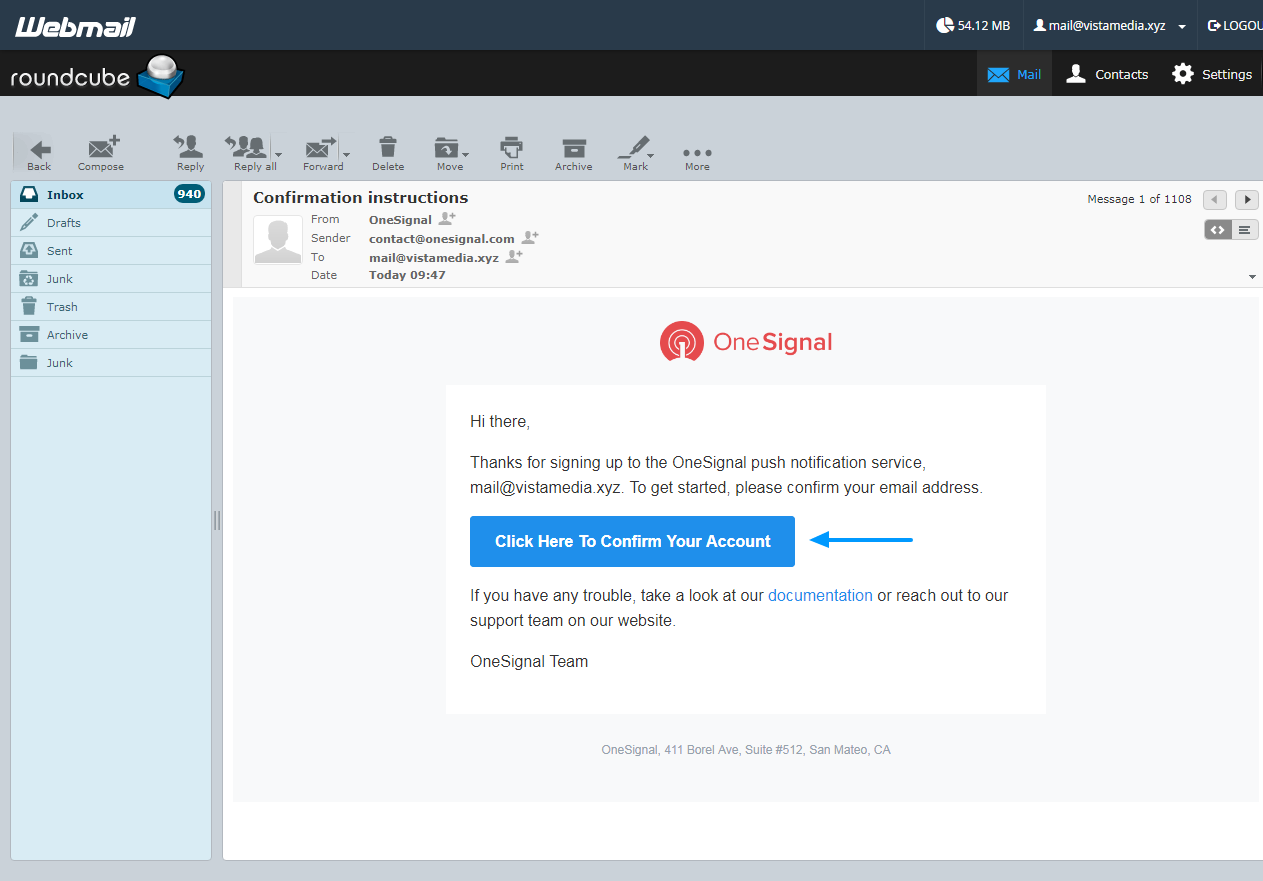1263x881 pixels.
Task: Open the Junk folder below Archive
Action: coord(111,363)
